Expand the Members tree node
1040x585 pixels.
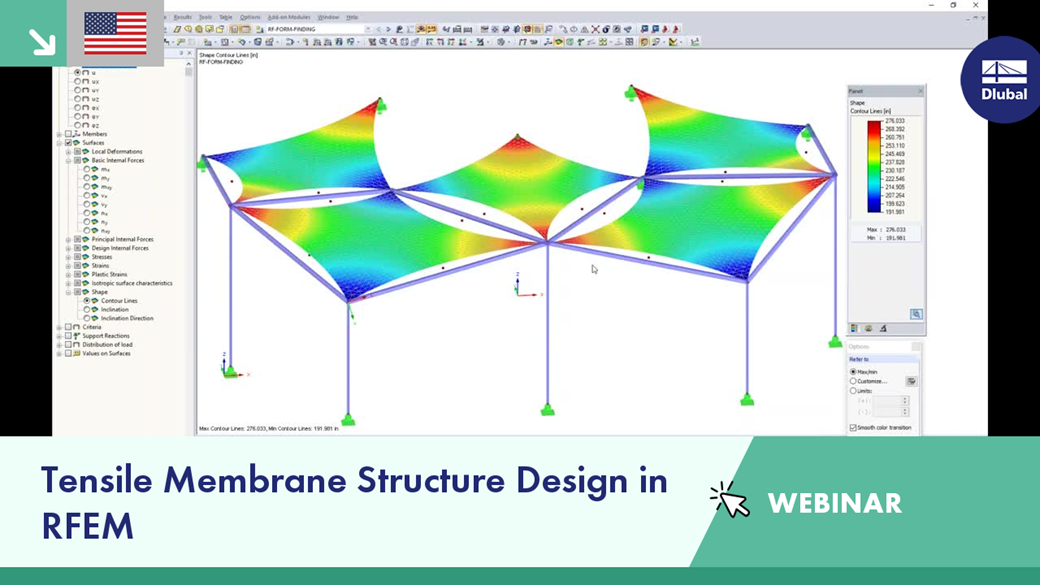[x=59, y=134]
